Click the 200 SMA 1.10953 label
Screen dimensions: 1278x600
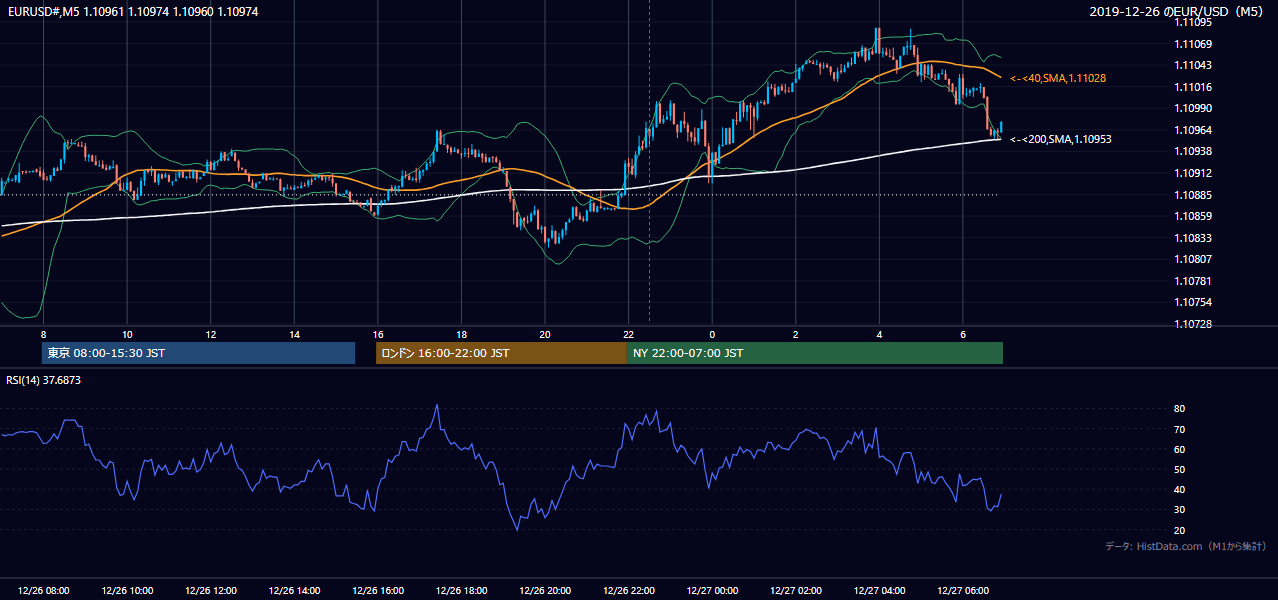tap(1061, 140)
